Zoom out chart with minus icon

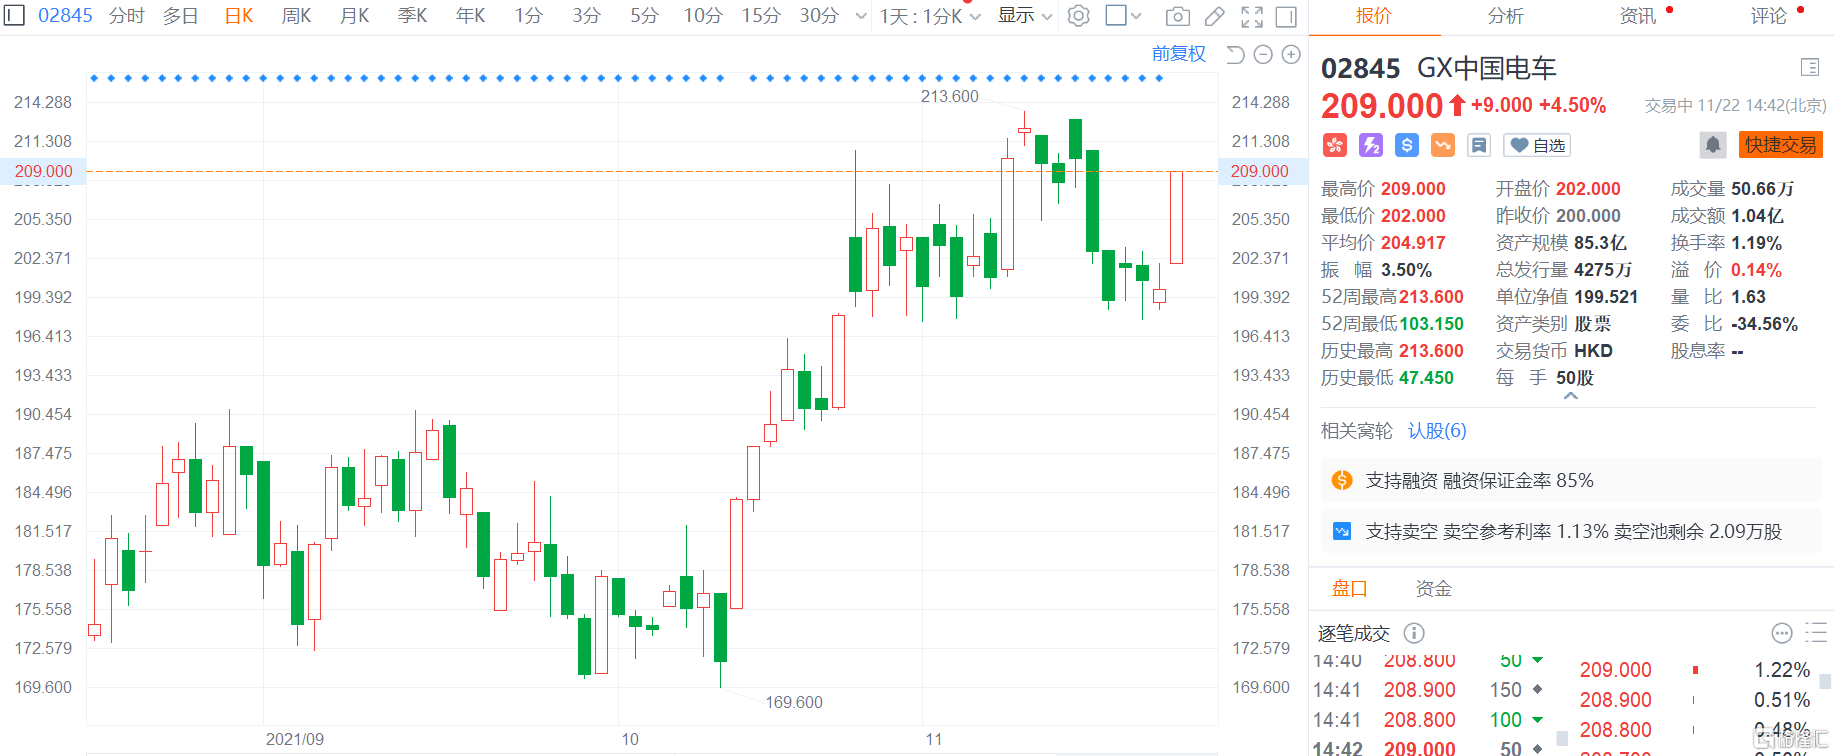pyautogui.click(x=1263, y=55)
